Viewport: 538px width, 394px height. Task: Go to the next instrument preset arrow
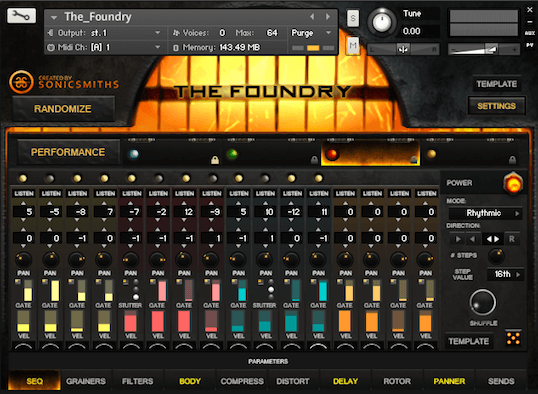pos(328,16)
